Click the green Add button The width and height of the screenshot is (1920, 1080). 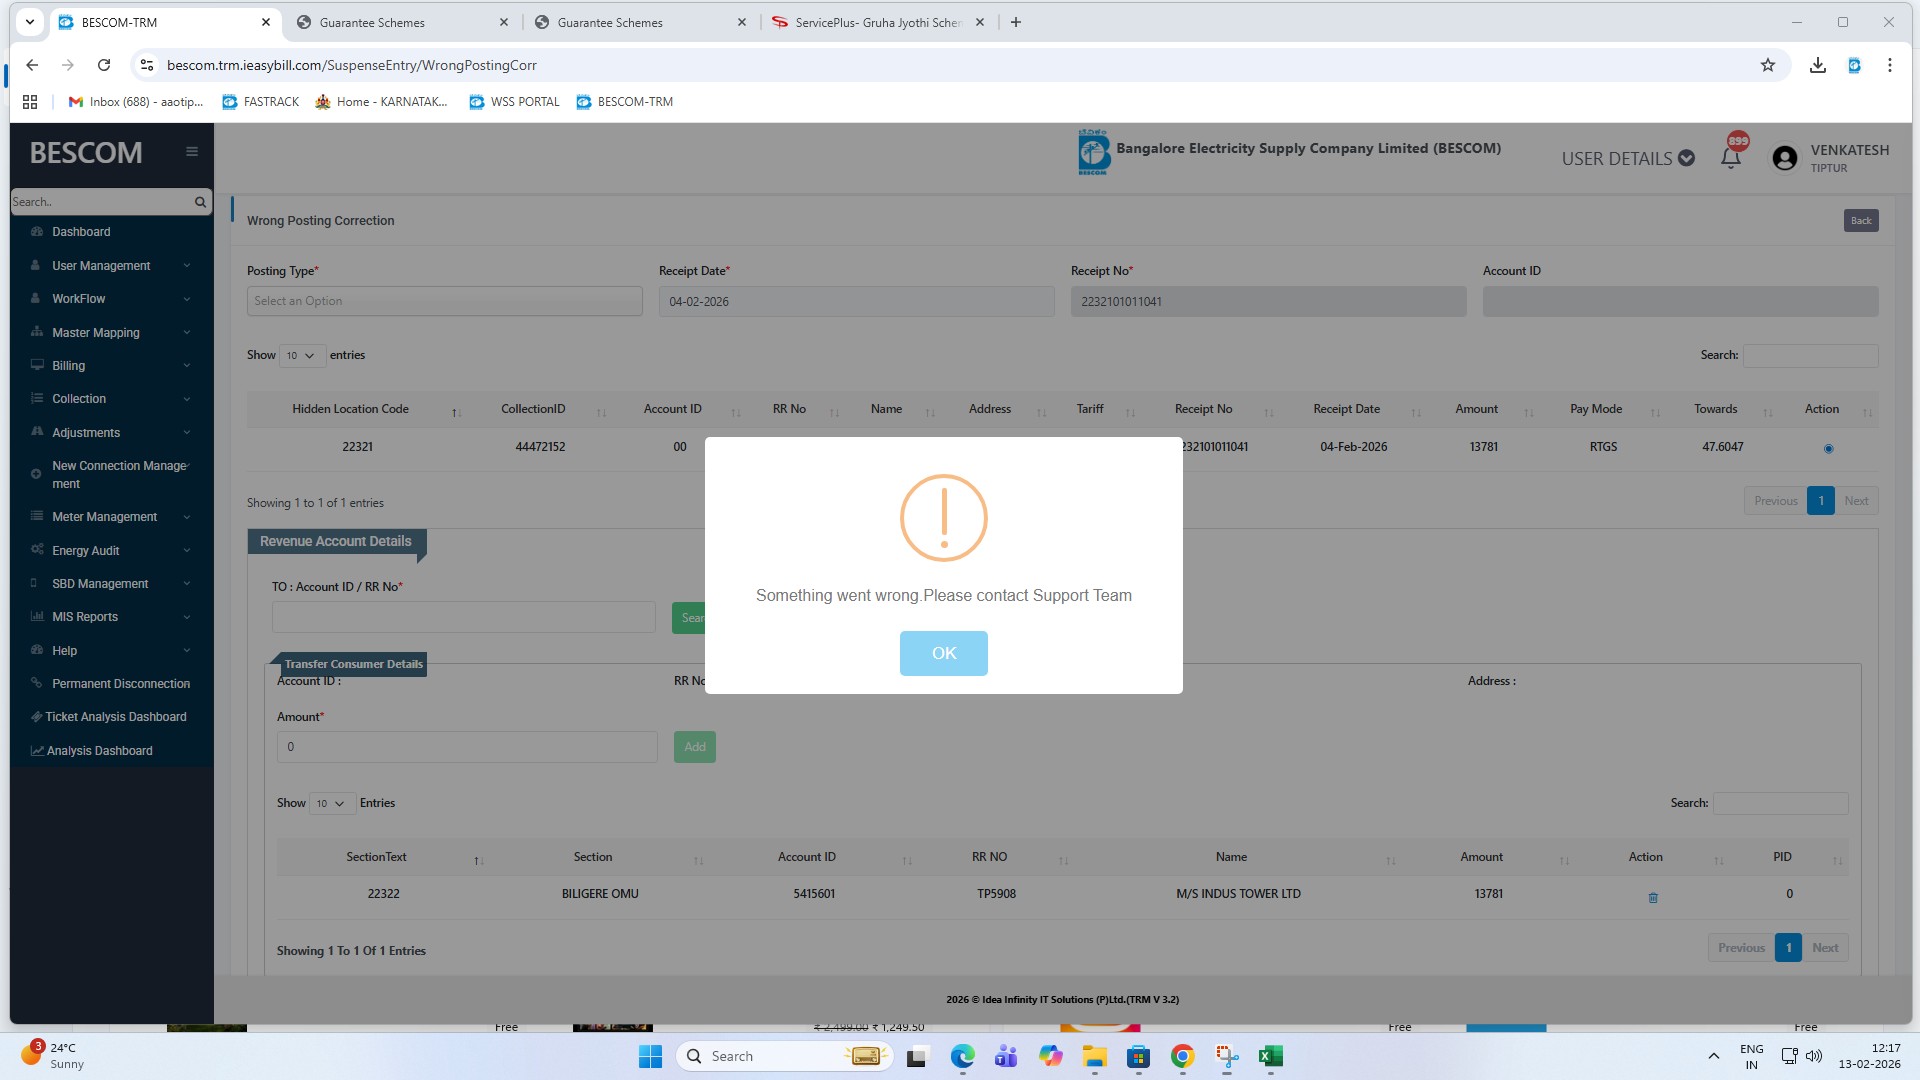(x=694, y=747)
